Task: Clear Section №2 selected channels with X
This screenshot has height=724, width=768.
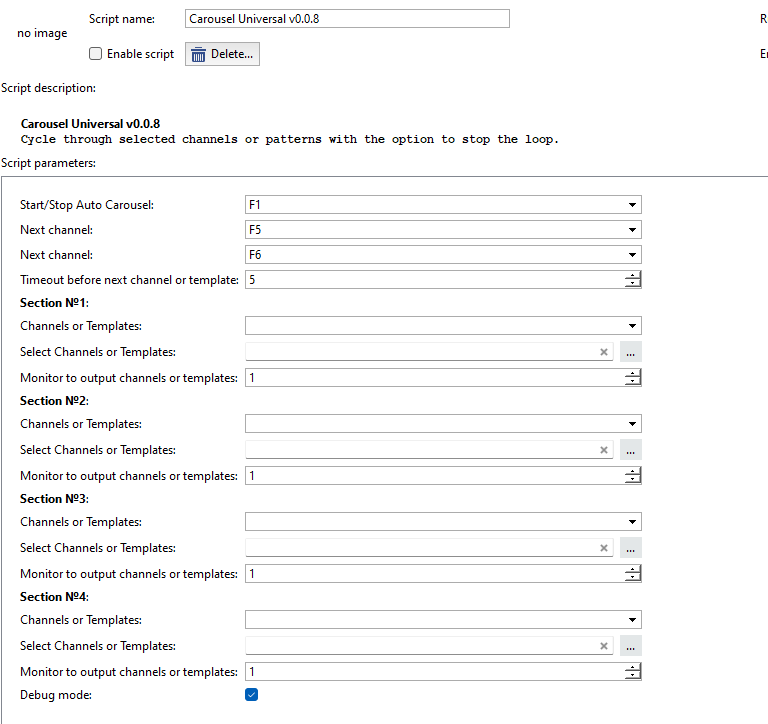Action: click(x=603, y=450)
